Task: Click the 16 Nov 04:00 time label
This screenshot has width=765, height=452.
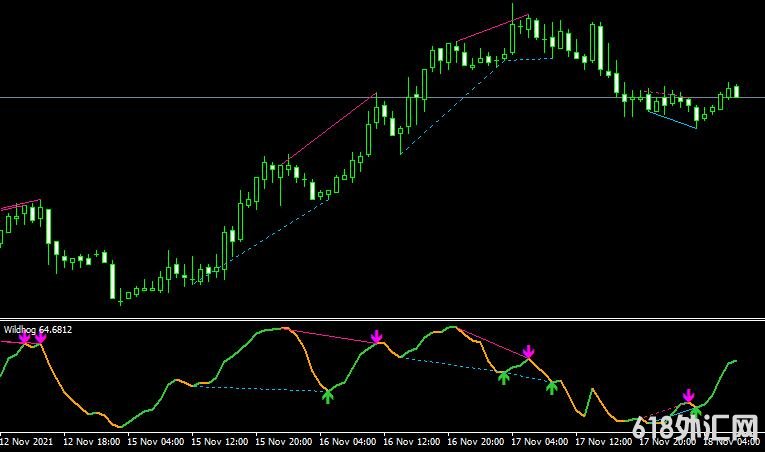Action: coord(347,442)
